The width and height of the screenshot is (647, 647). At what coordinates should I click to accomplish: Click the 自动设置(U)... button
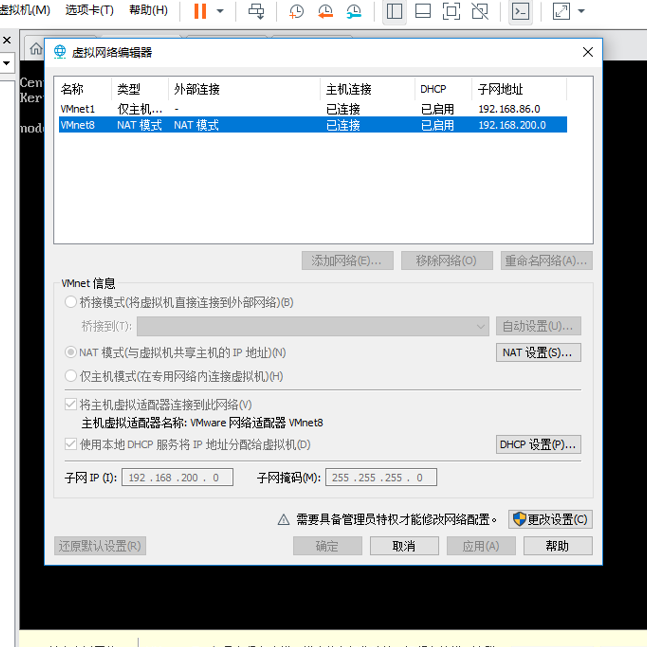pyautogui.click(x=538, y=326)
